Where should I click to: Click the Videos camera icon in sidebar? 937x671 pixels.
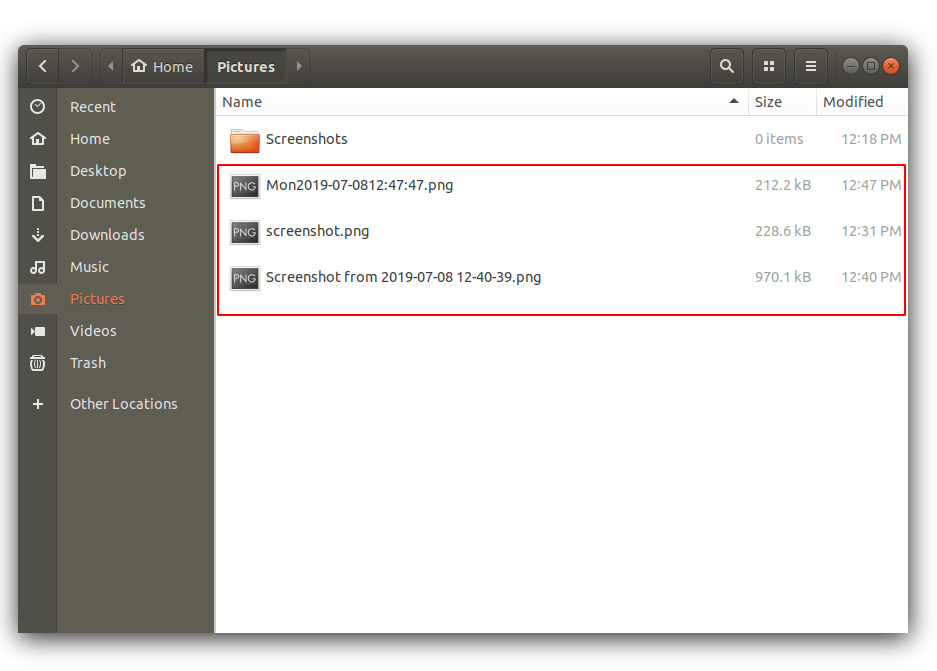pyautogui.click(x=38, y=331)
